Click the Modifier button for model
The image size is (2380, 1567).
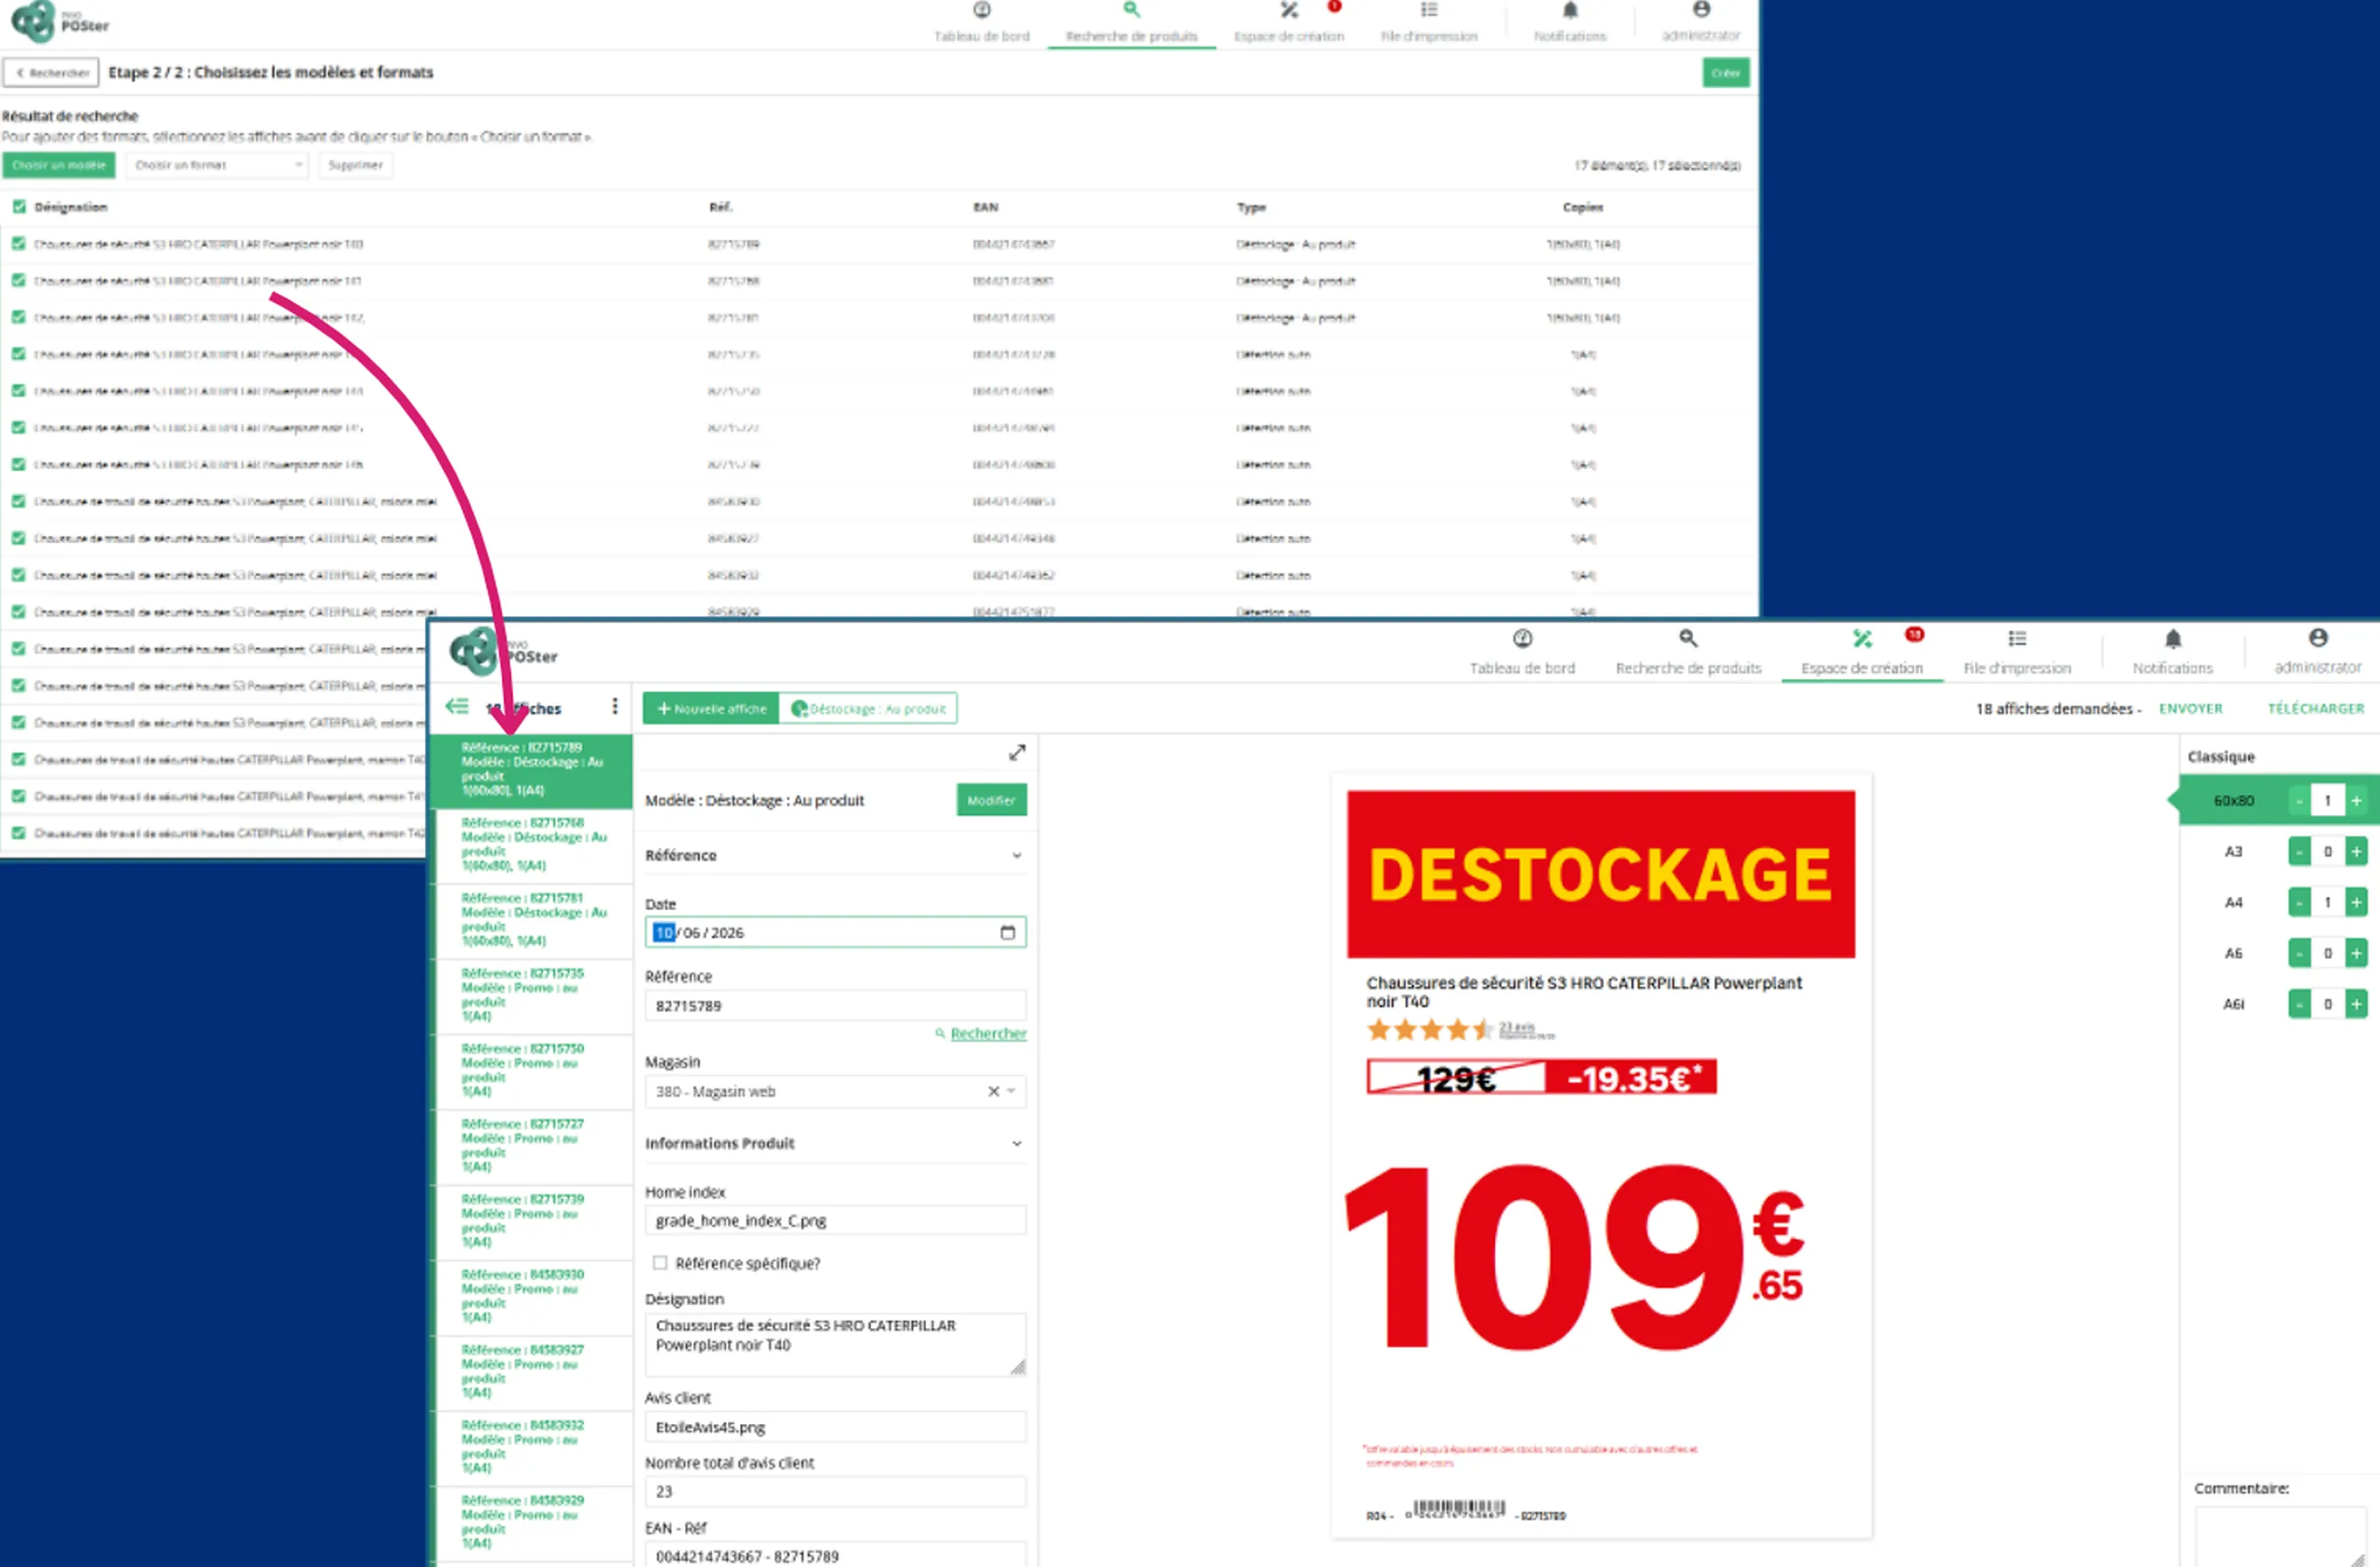[991, 800]
